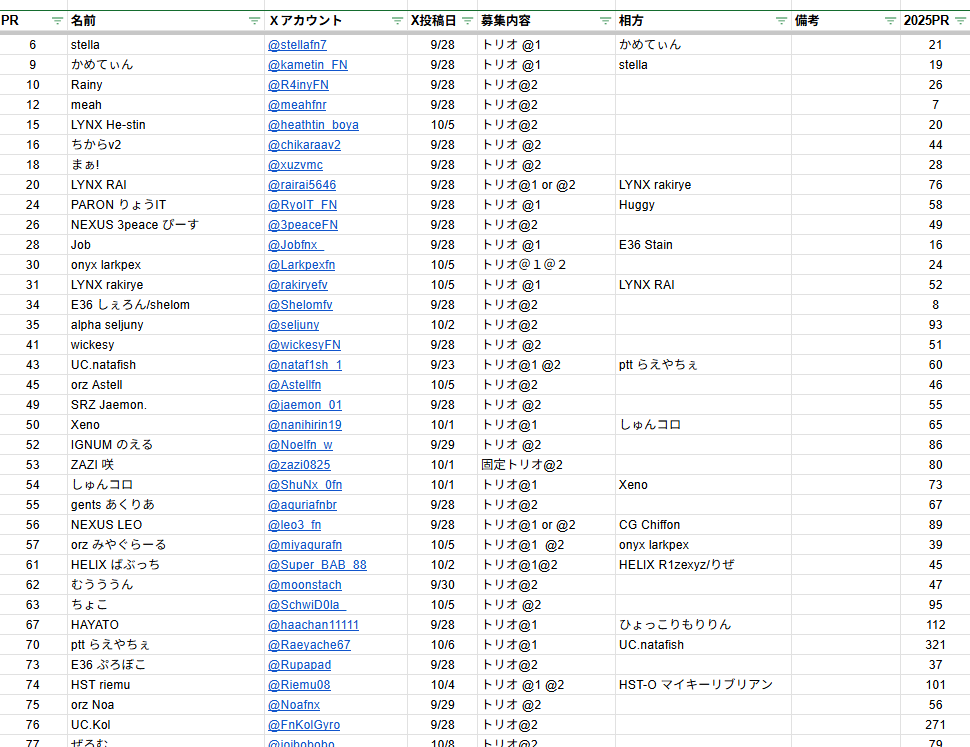Select the cell 'PARON りょうIT'

point(166,205)
